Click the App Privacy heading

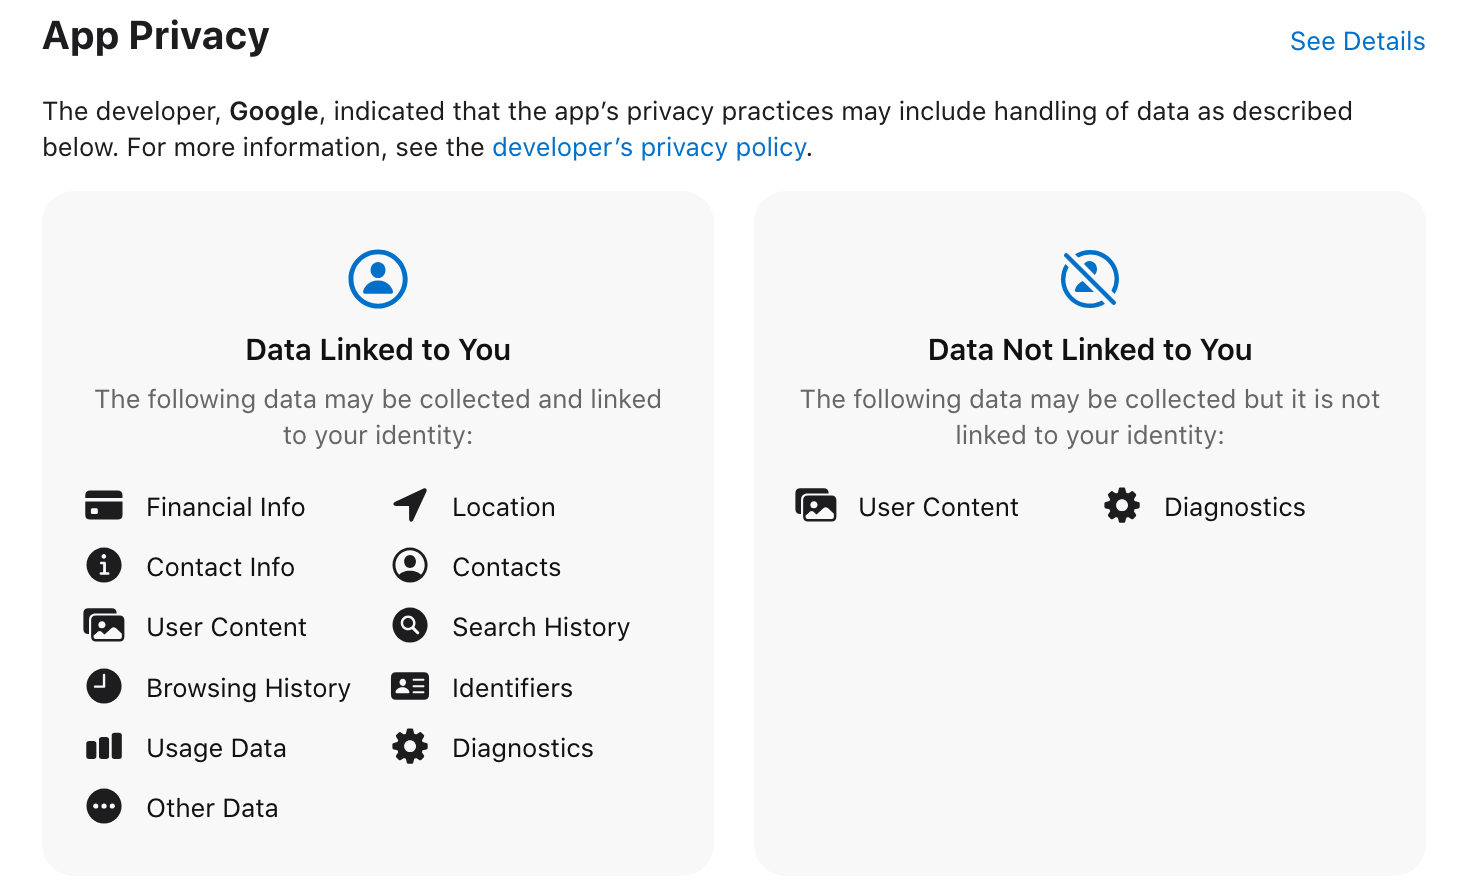[156, 36]
